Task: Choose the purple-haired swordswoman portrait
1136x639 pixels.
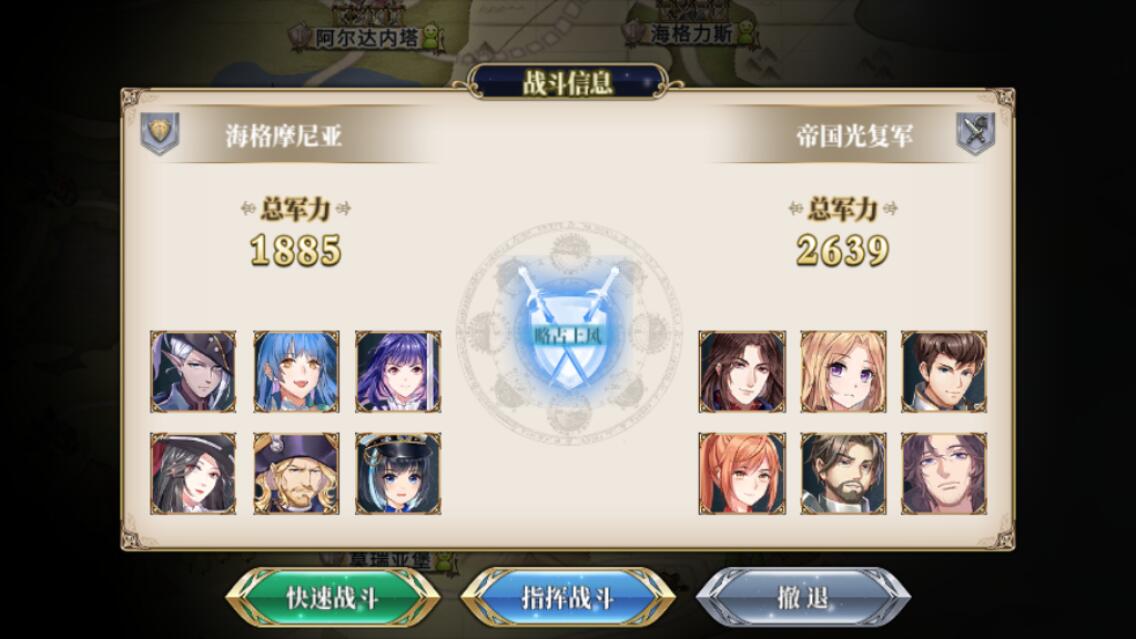Action: coord(398,372)
